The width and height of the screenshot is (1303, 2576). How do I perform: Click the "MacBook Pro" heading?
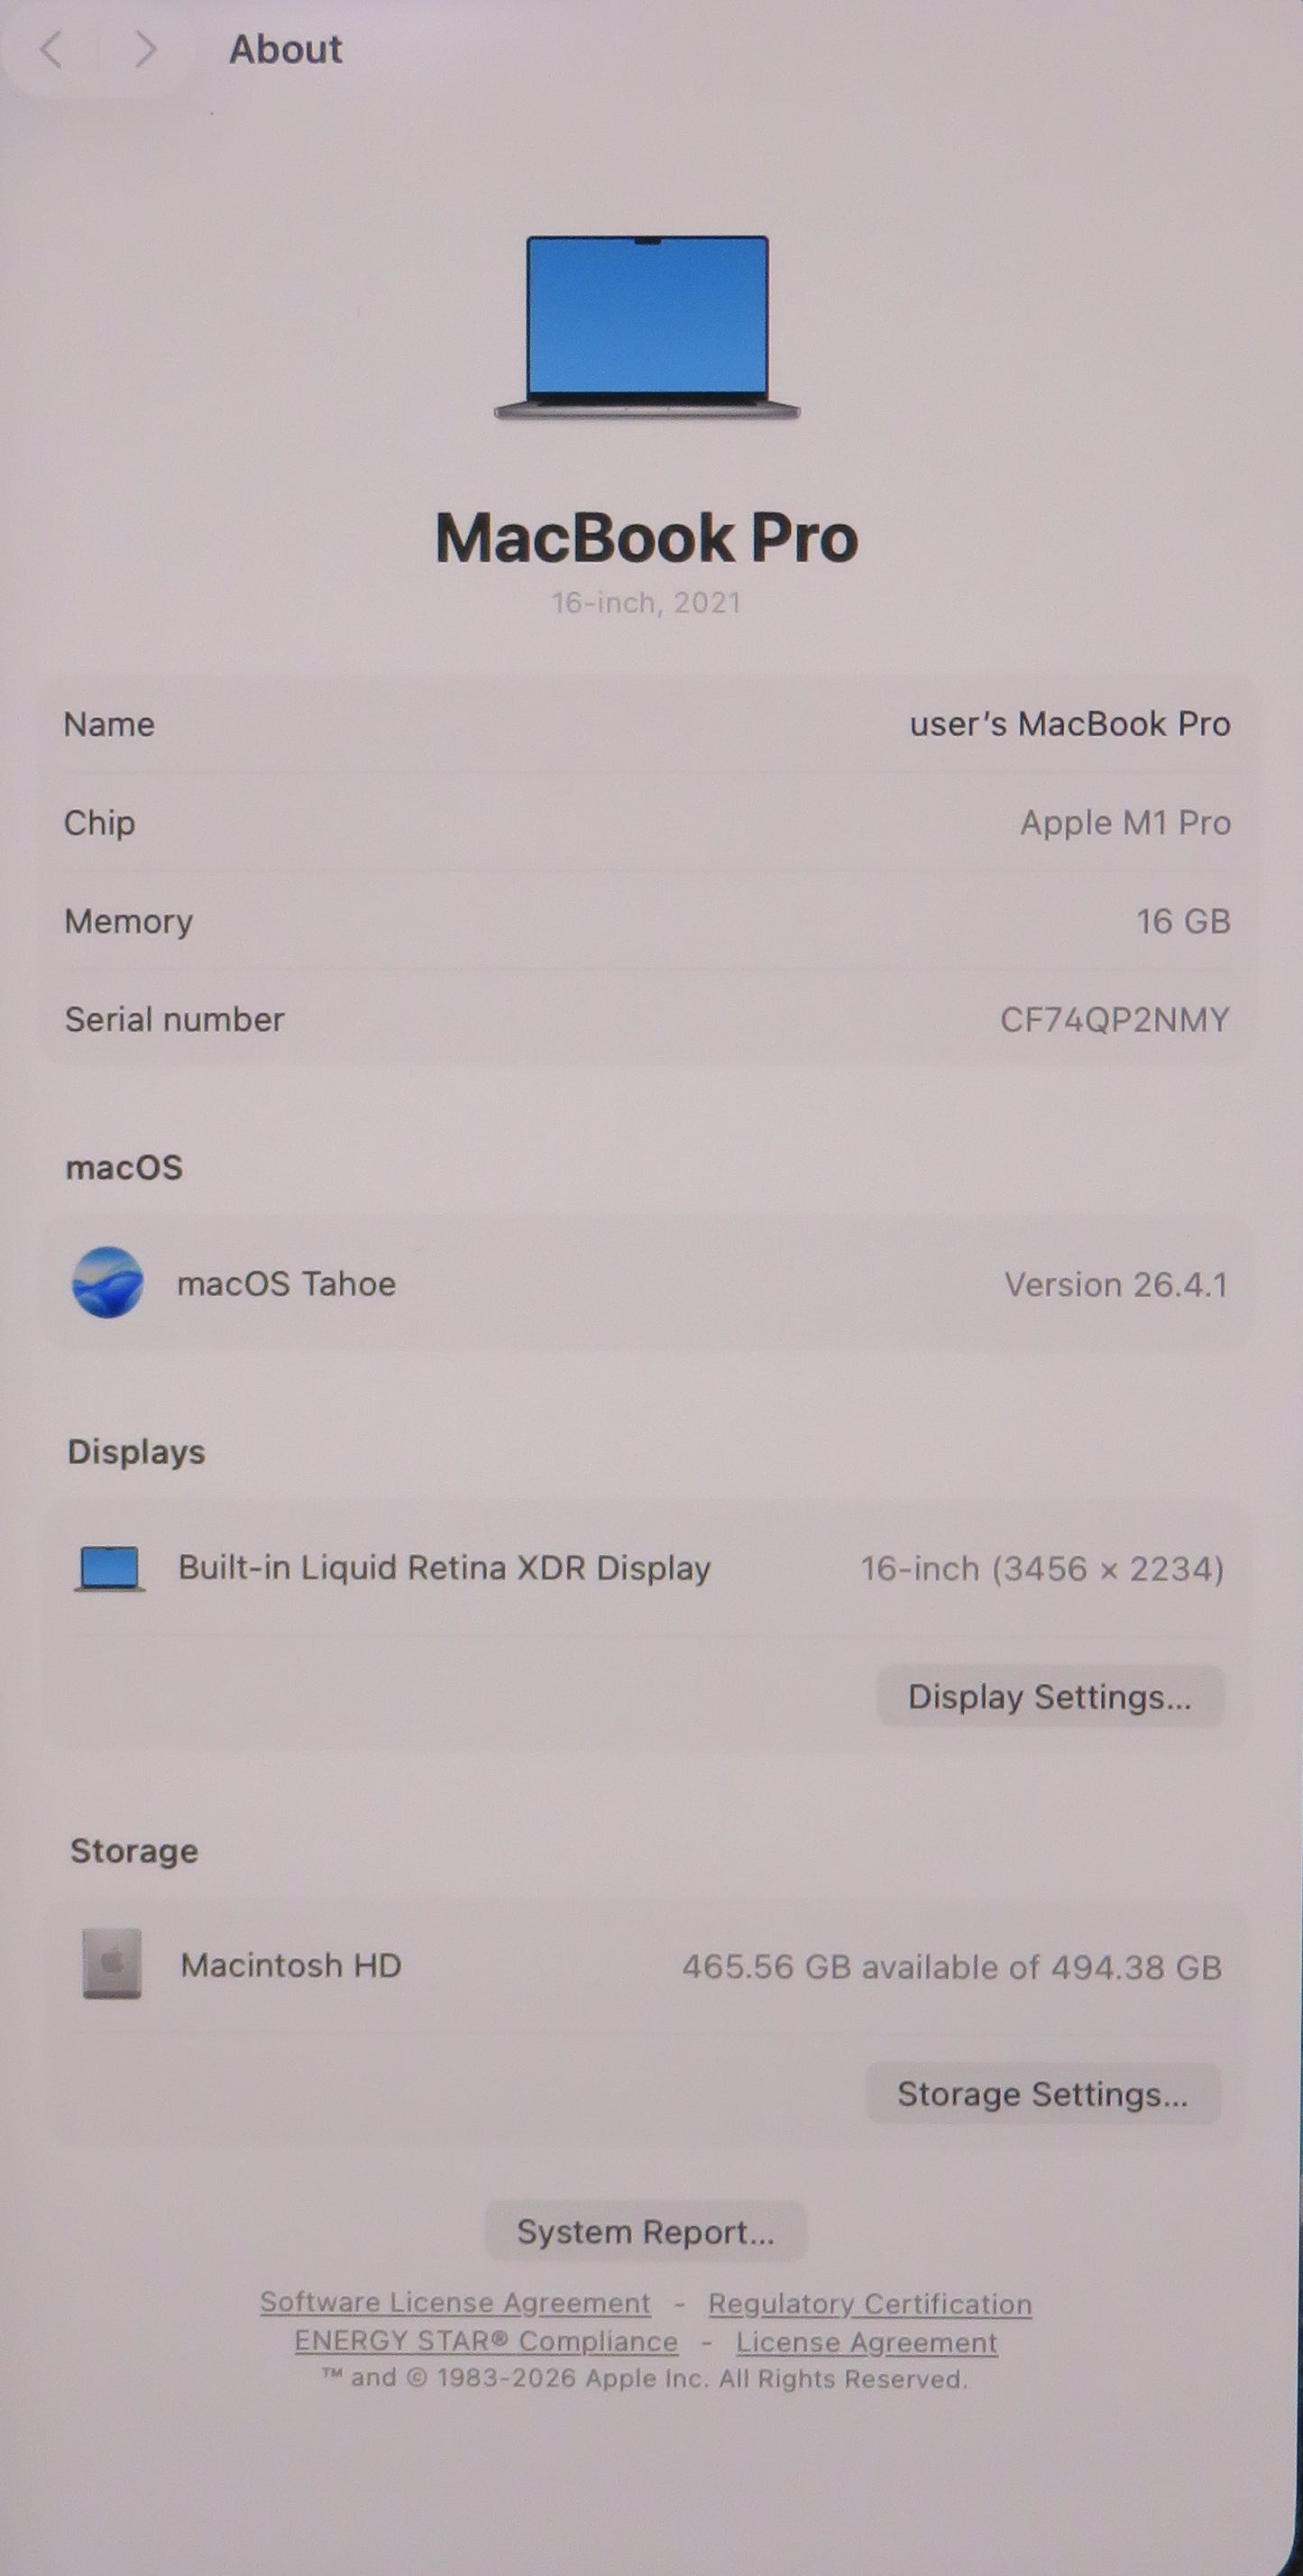[647, 538]
